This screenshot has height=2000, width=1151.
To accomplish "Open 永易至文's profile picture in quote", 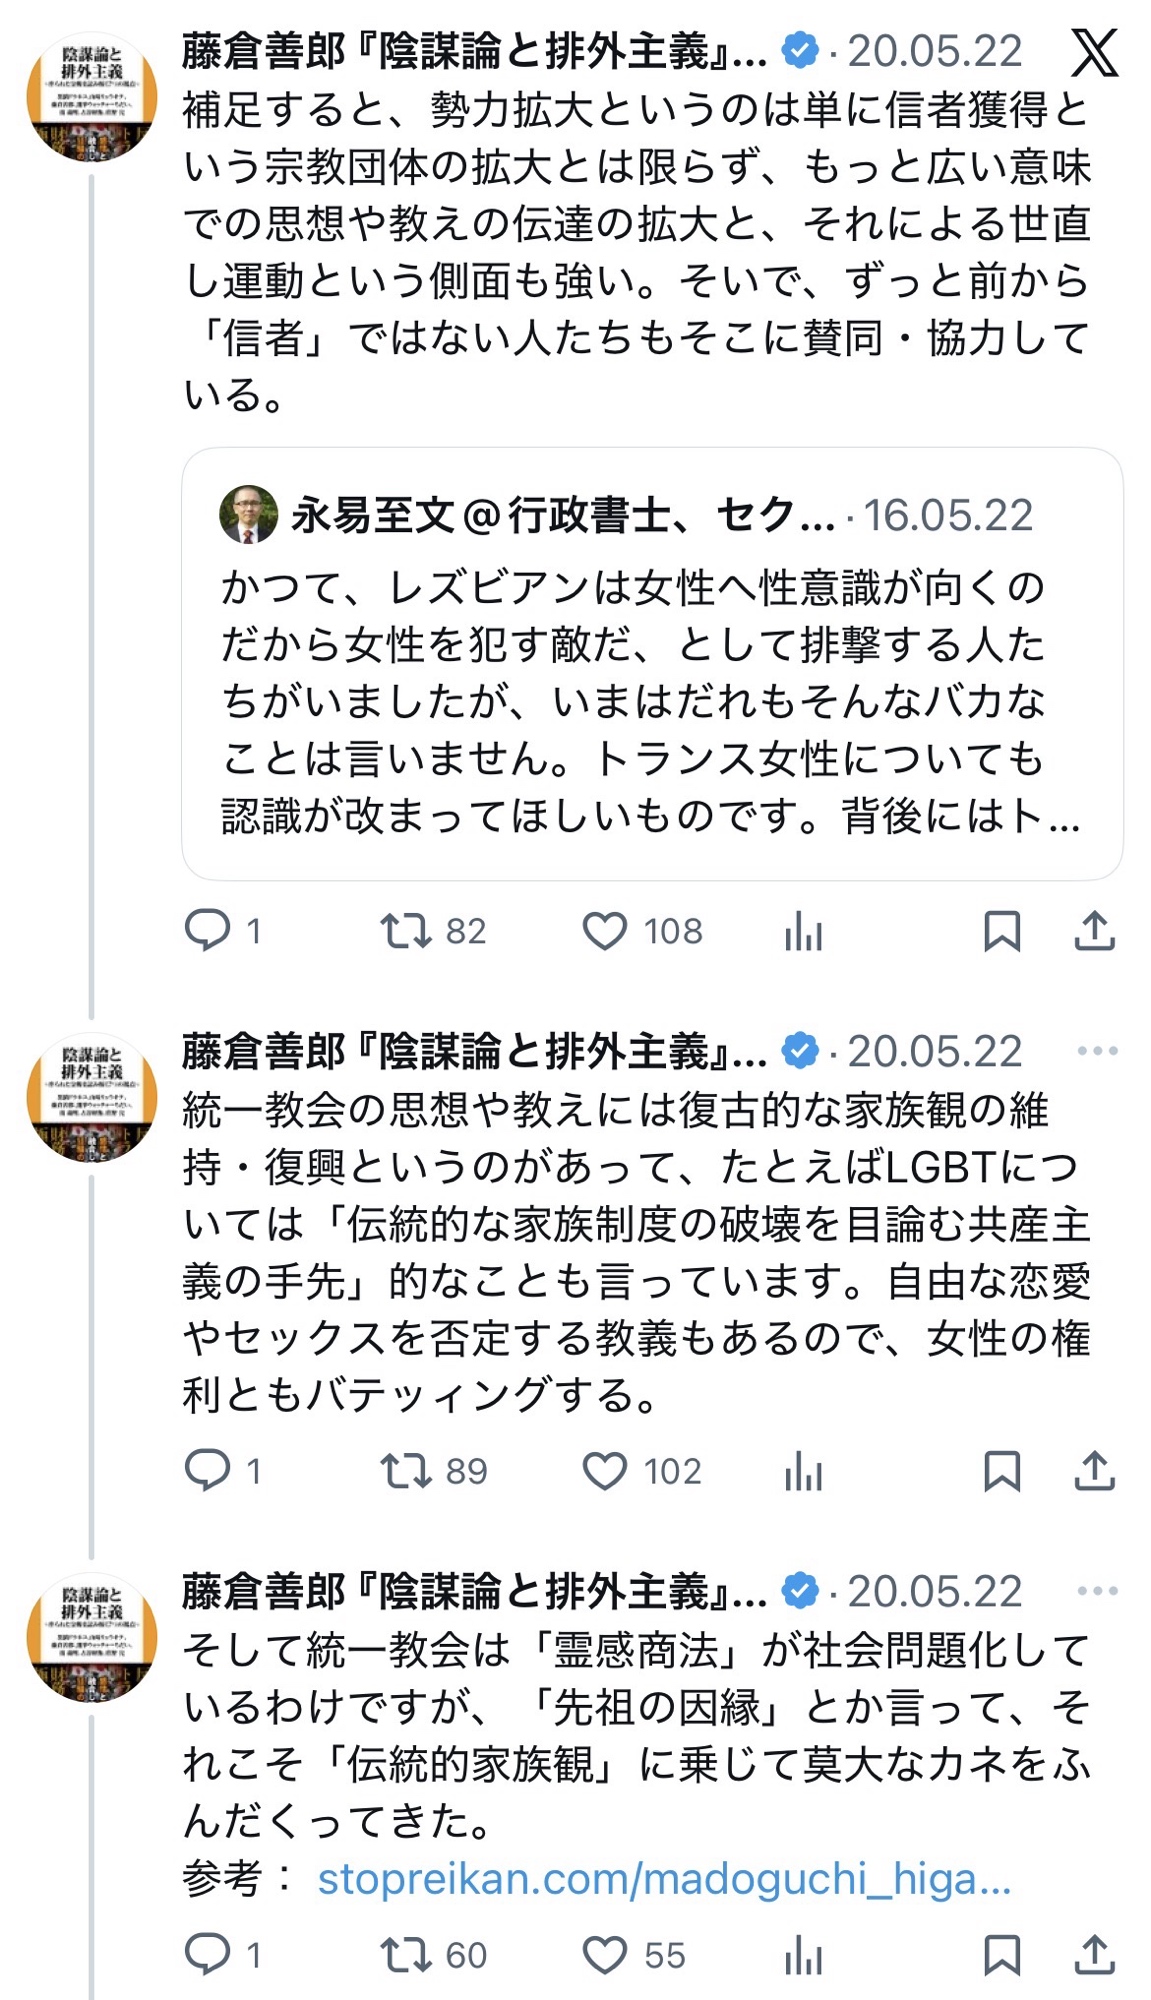I will point(248,515).
